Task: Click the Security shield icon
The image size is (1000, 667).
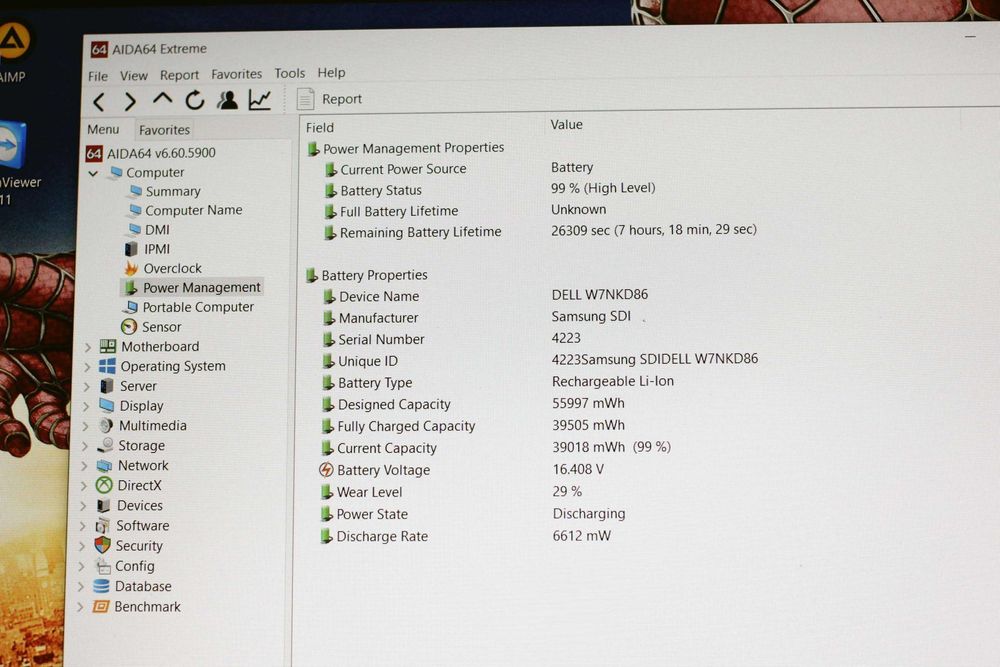Action: [x=102, y=545]
